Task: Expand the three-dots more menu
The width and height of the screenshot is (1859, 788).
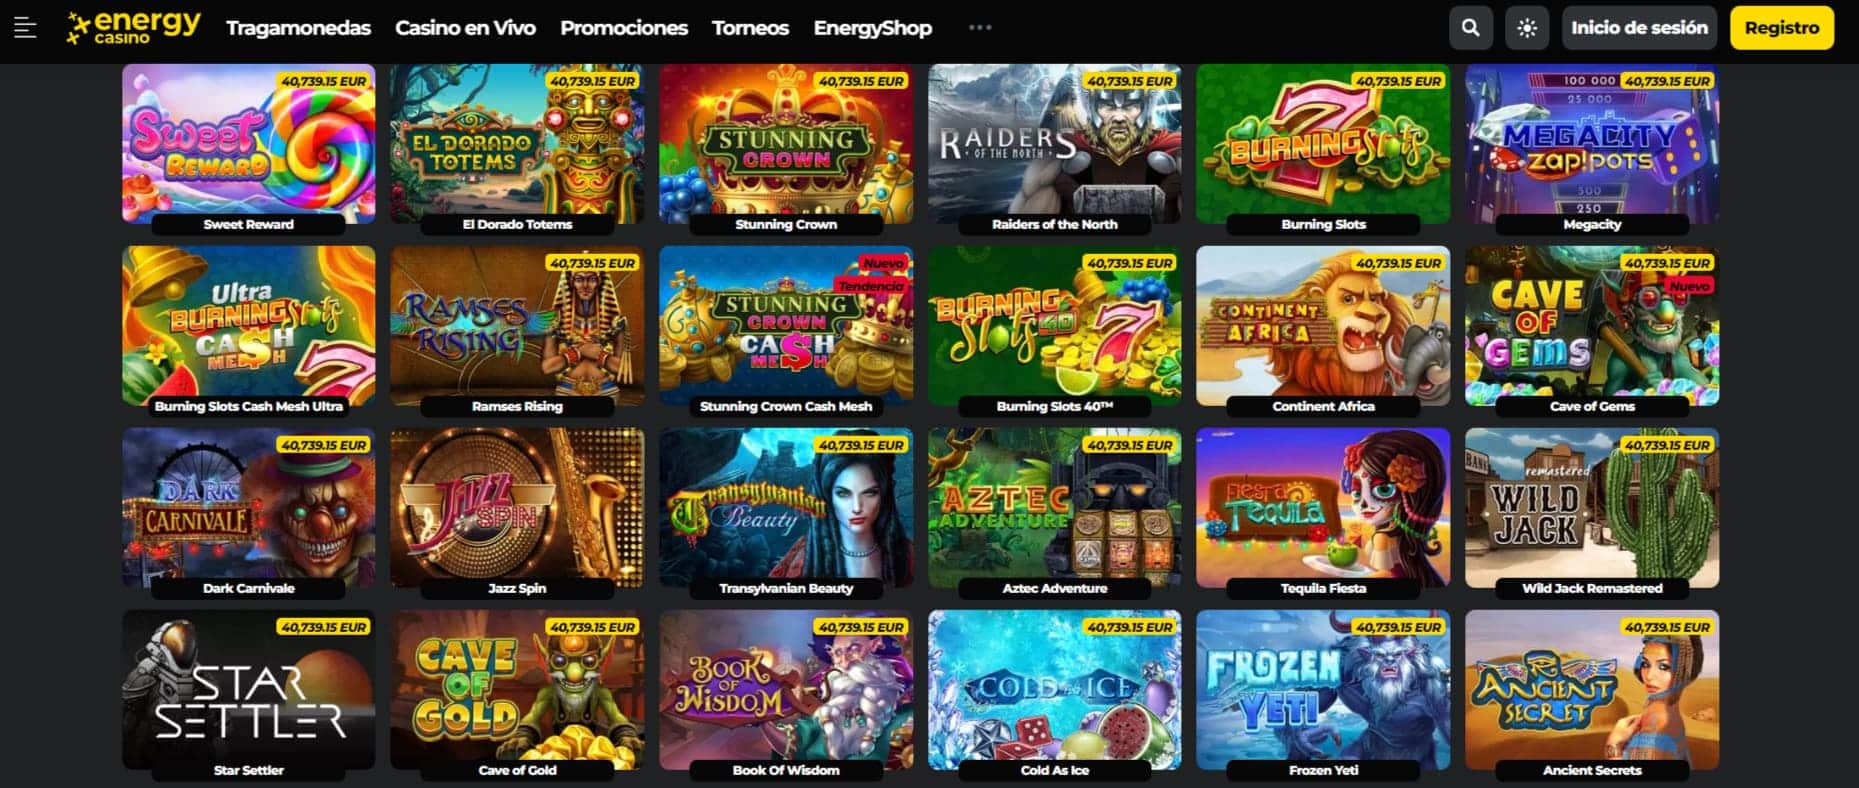Action: (980, 28)
